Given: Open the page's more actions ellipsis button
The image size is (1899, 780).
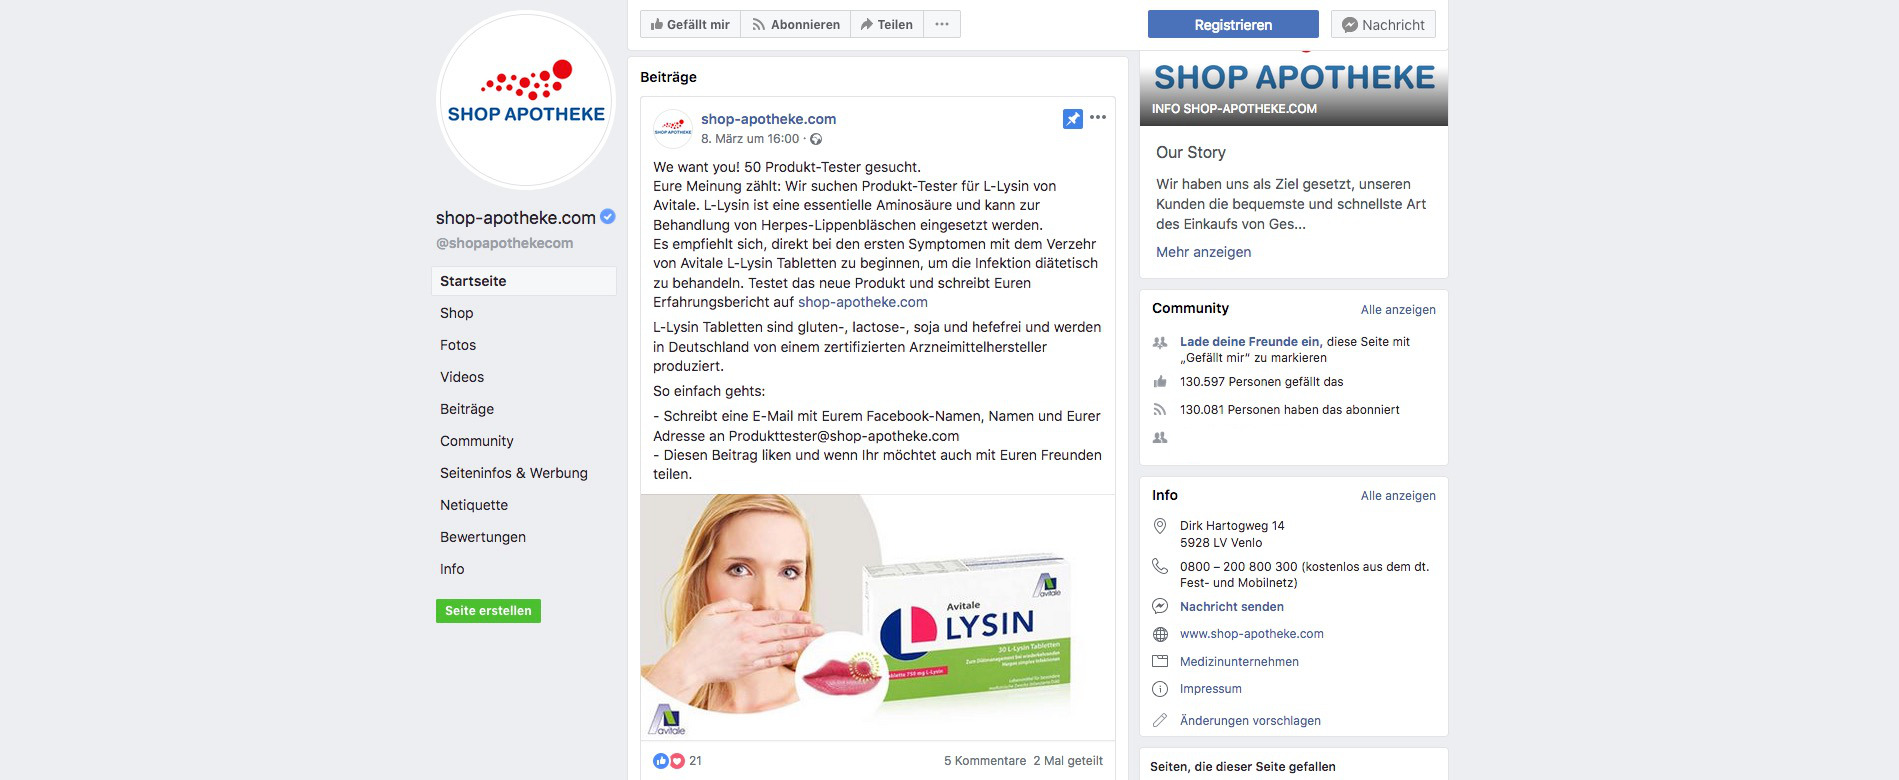Looking at the screenshot, I should [942, 24].
